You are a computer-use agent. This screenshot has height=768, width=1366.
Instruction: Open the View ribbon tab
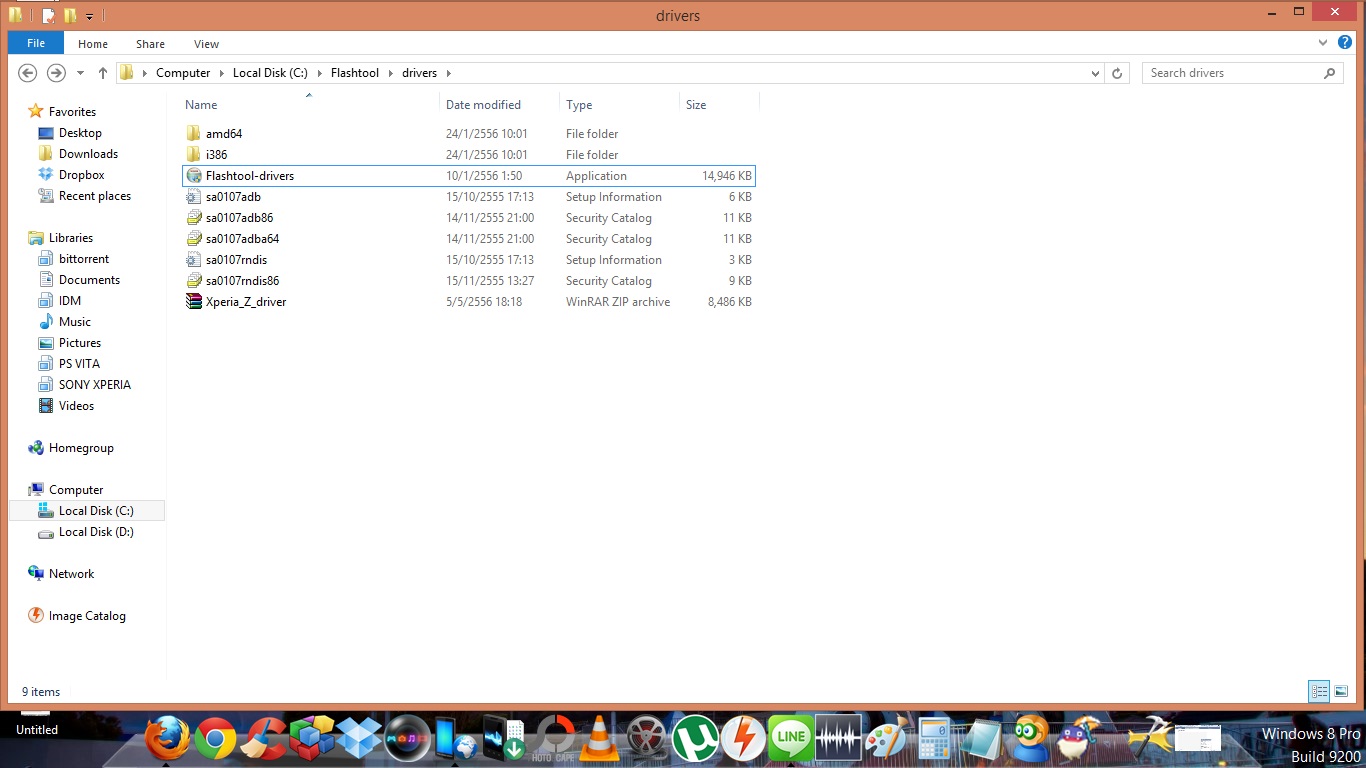point(207,44)
